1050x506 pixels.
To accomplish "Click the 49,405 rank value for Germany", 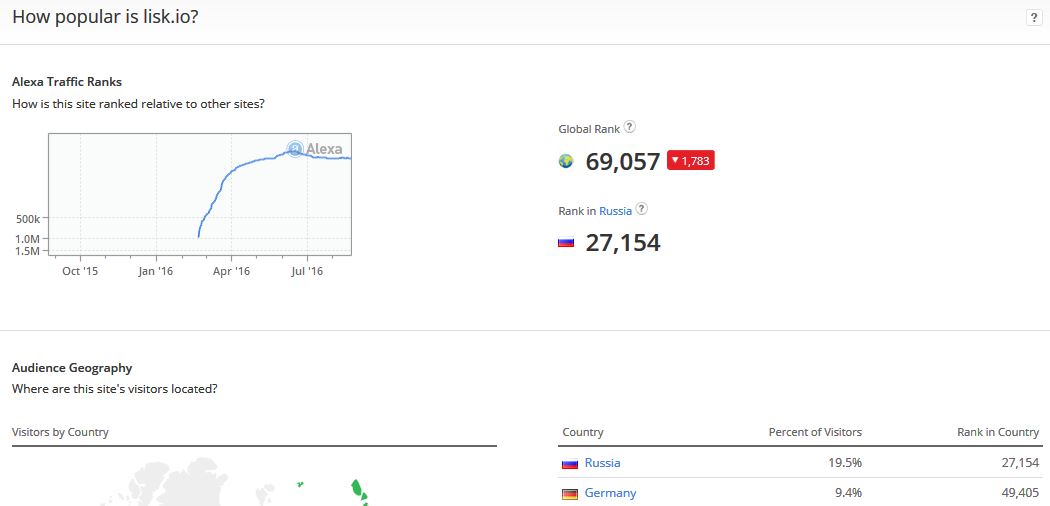I will click(x=1020, y=493).
